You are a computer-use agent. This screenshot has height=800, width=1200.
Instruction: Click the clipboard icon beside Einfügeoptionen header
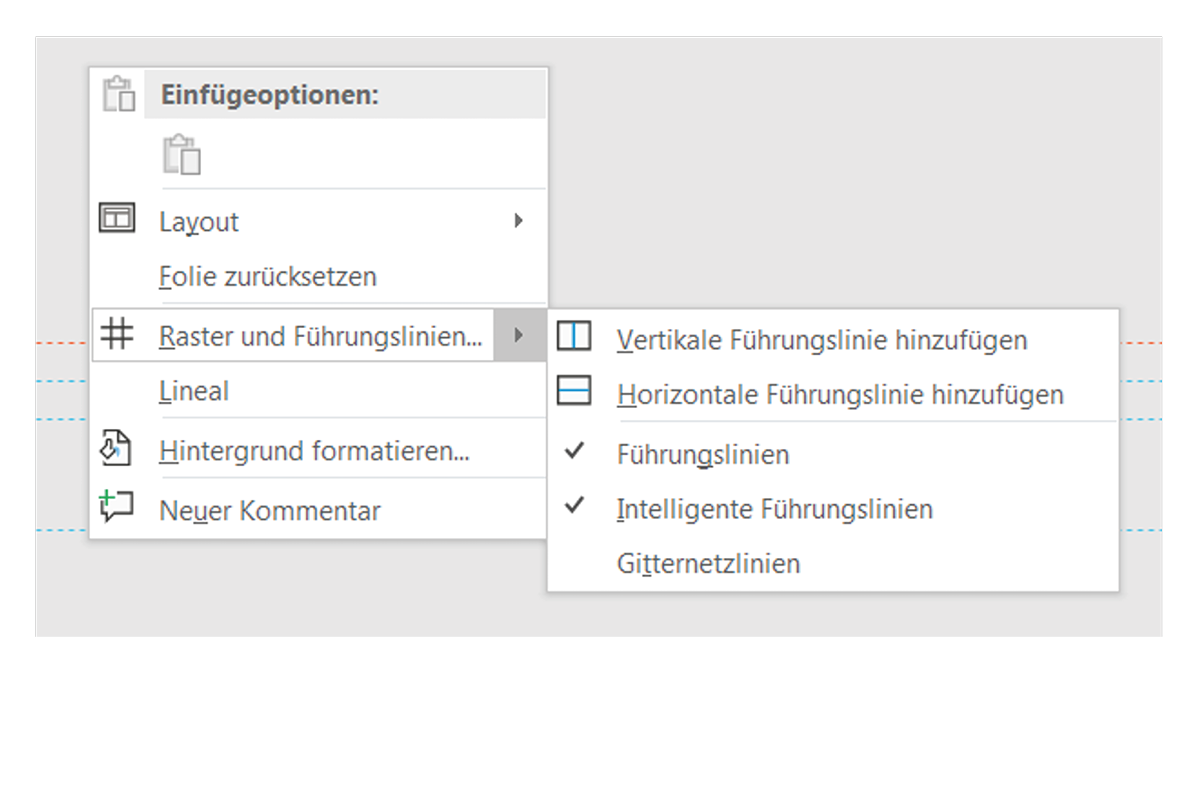click(x=118, y=94)
